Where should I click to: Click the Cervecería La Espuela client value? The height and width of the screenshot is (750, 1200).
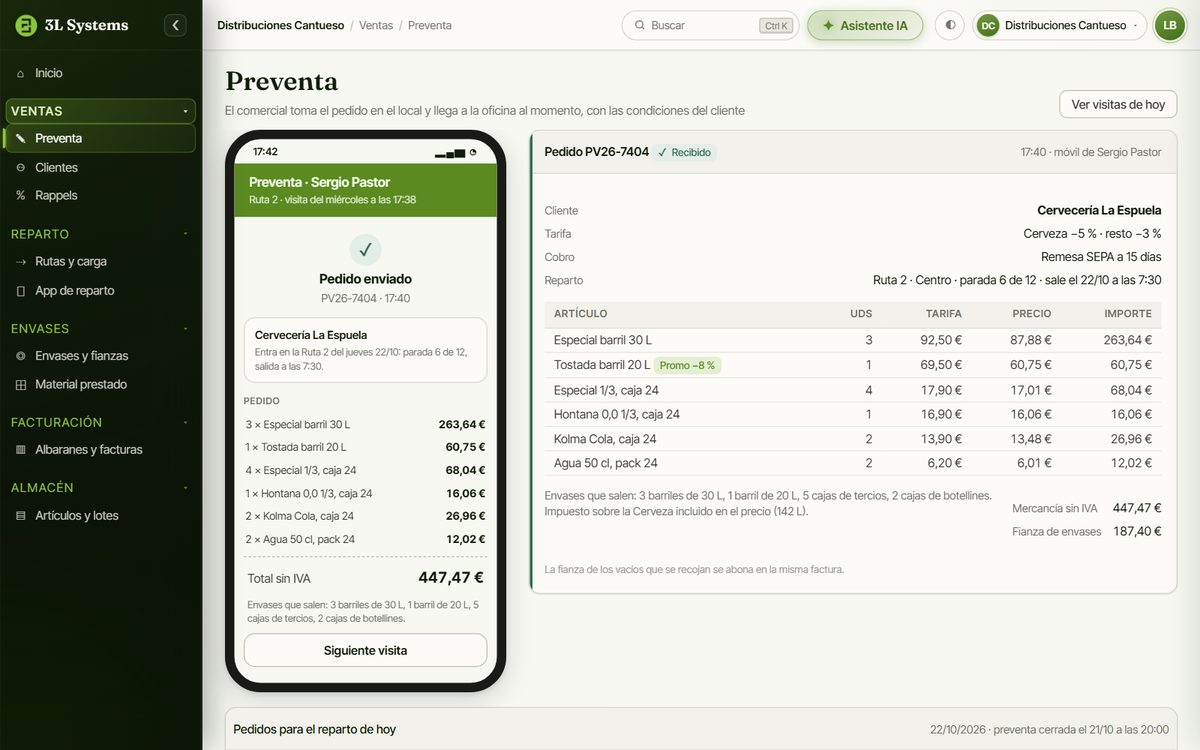pyautogui.click(x=1099, y=210)
